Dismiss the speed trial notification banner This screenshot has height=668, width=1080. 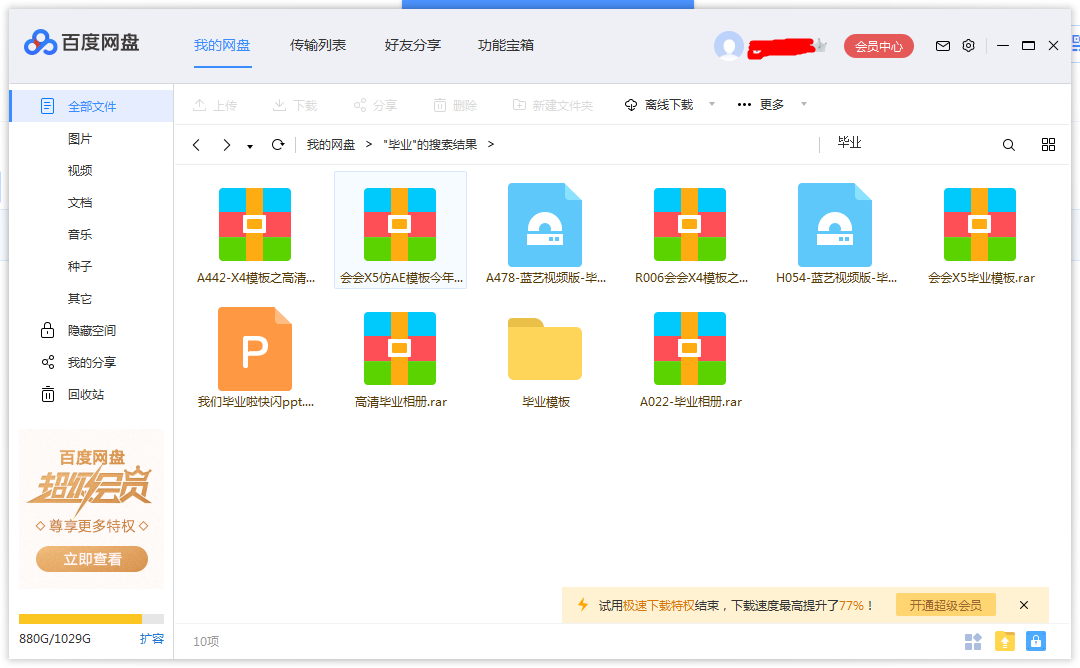(1024, 605)
